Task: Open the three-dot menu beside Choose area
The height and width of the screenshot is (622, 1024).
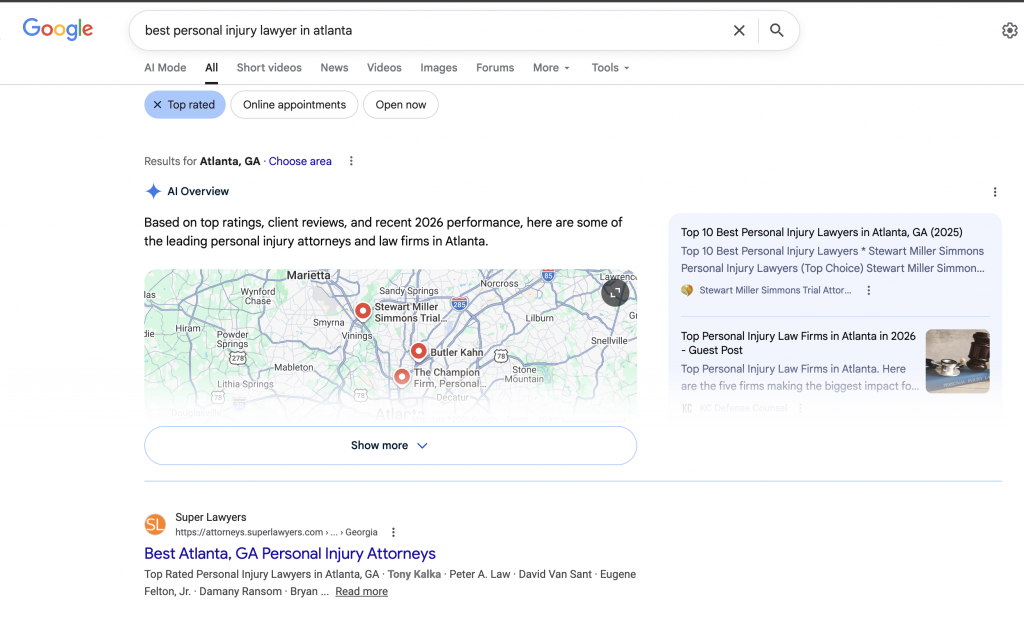Action: tap(351, 161)
